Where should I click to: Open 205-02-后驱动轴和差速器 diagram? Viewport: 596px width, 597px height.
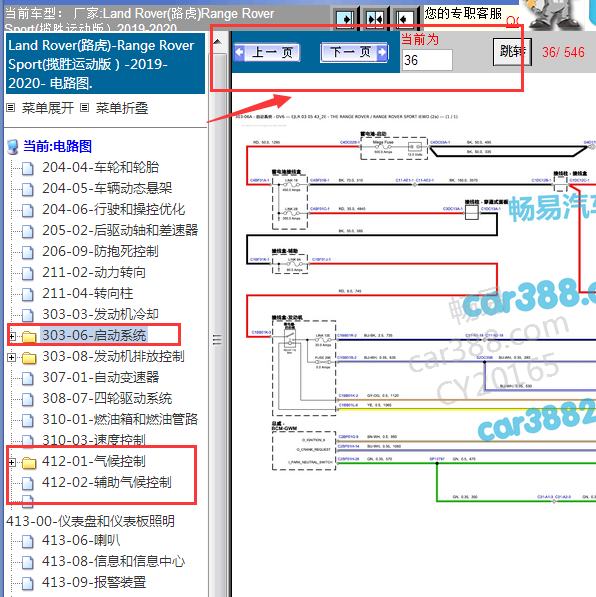click(x=120, y=230)
